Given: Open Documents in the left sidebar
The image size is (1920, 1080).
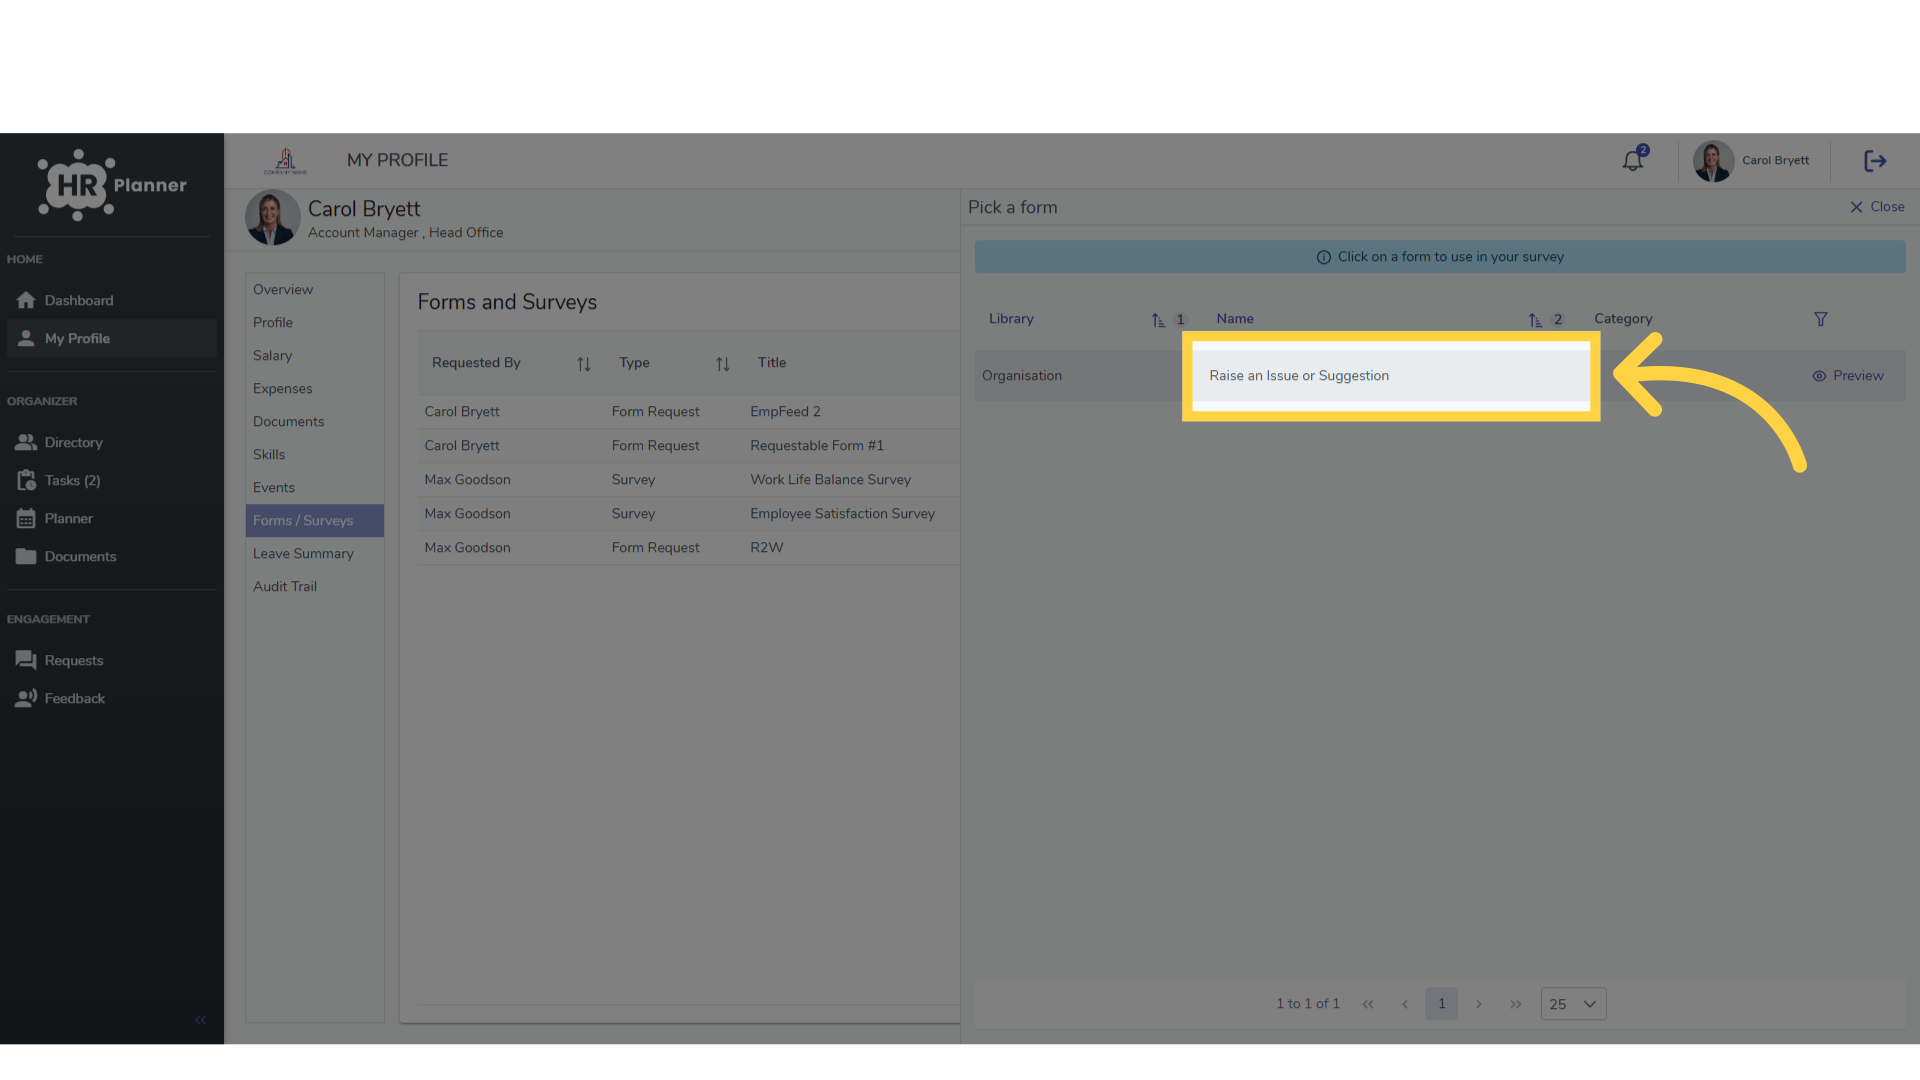Looking at the screenshot, I should [112, 556].
